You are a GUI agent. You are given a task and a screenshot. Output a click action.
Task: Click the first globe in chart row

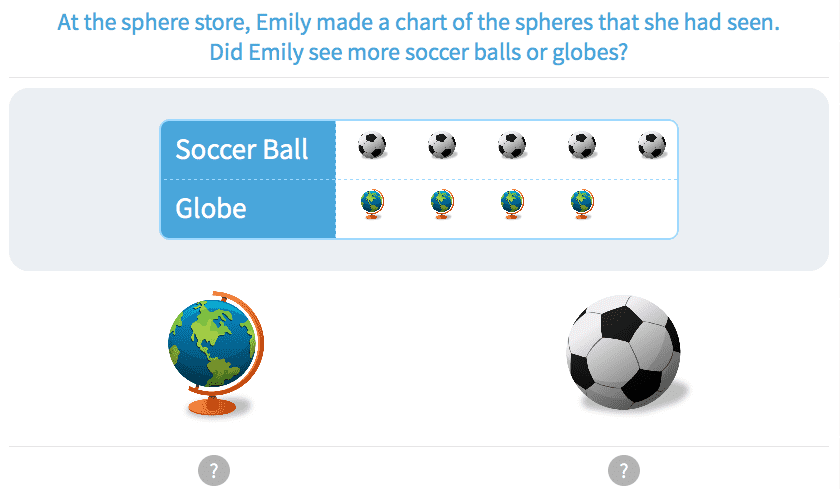[x=372, y=204]
